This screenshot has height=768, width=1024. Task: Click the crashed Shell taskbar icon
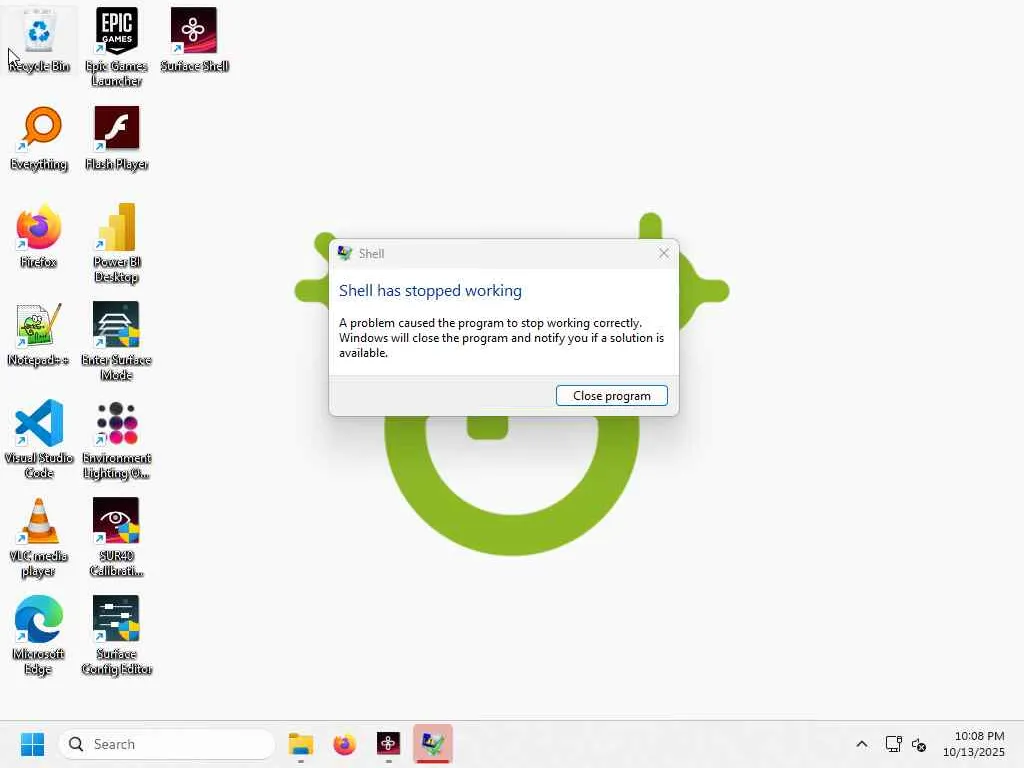coord(432,744)
